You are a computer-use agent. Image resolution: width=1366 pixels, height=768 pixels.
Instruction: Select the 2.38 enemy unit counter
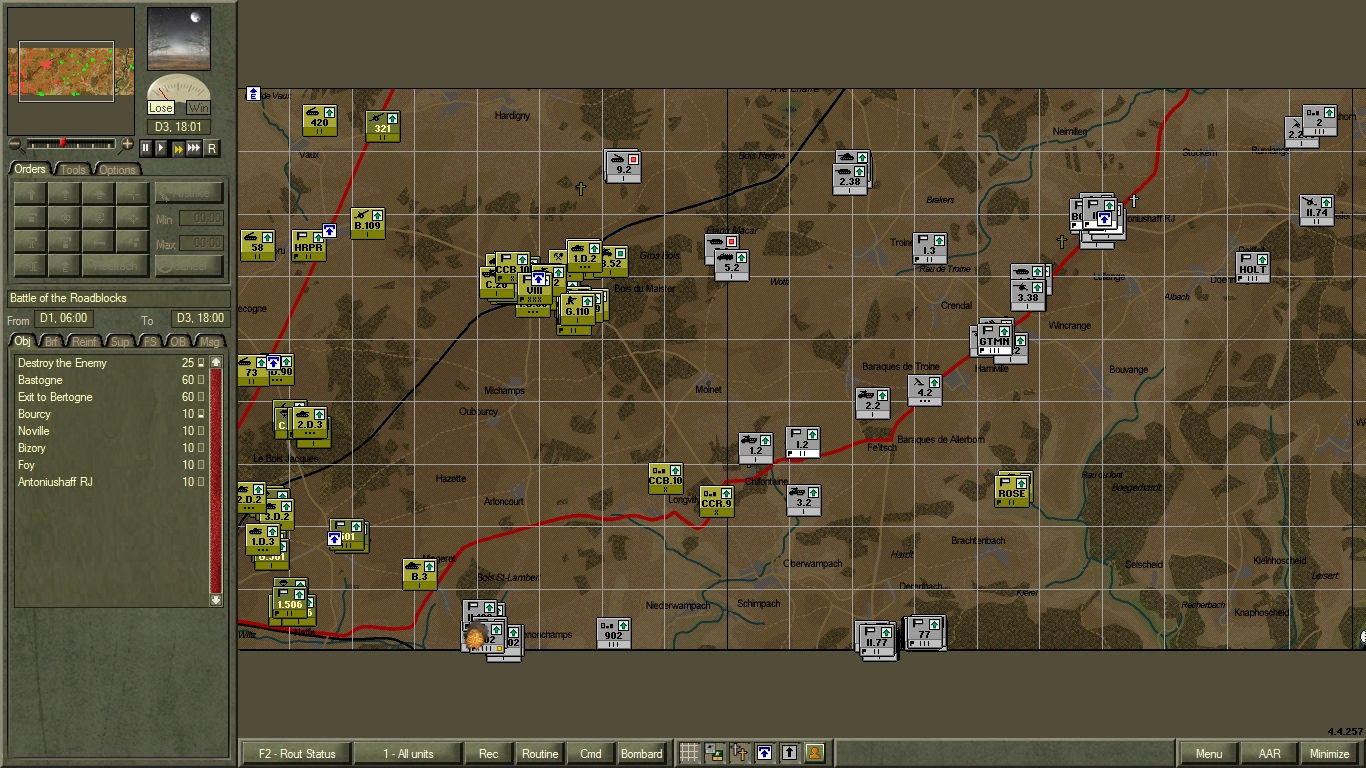(850, 179)
